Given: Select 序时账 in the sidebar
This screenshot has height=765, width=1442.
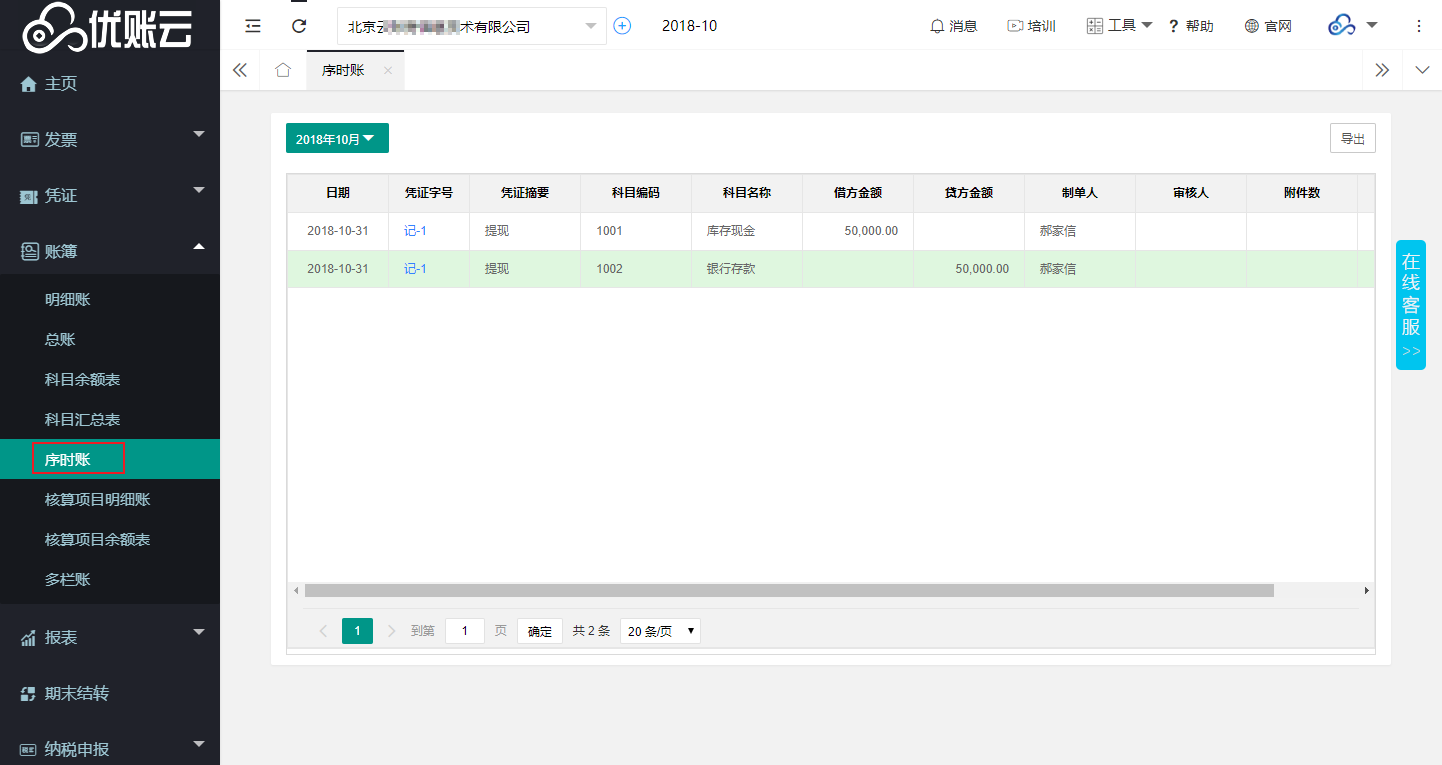Looking at the screenshot, I should (110, 459).
